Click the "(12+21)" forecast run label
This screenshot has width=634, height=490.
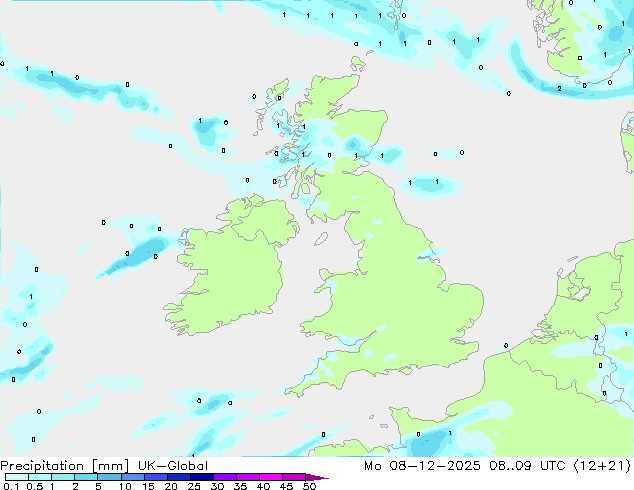[602, 466]
